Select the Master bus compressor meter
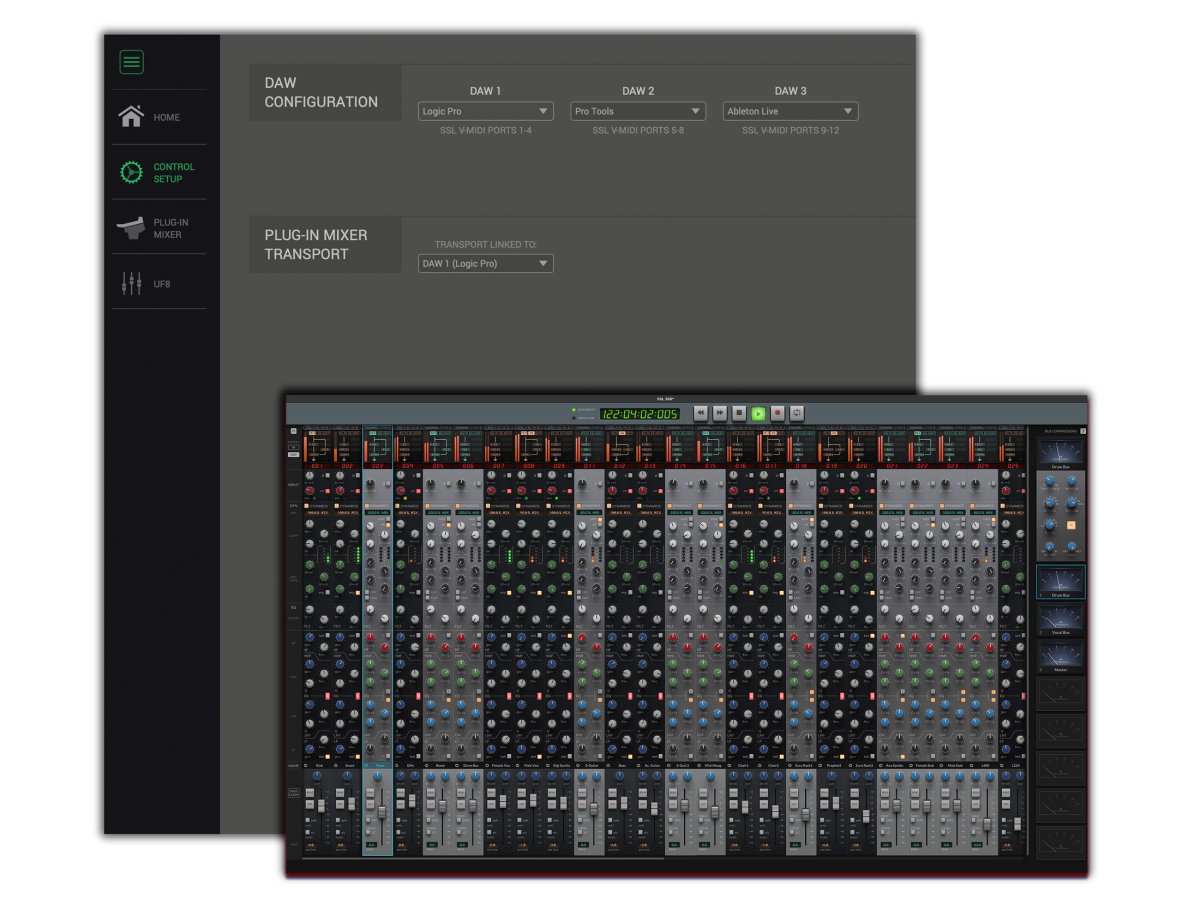 click(x=1060, y=657)
